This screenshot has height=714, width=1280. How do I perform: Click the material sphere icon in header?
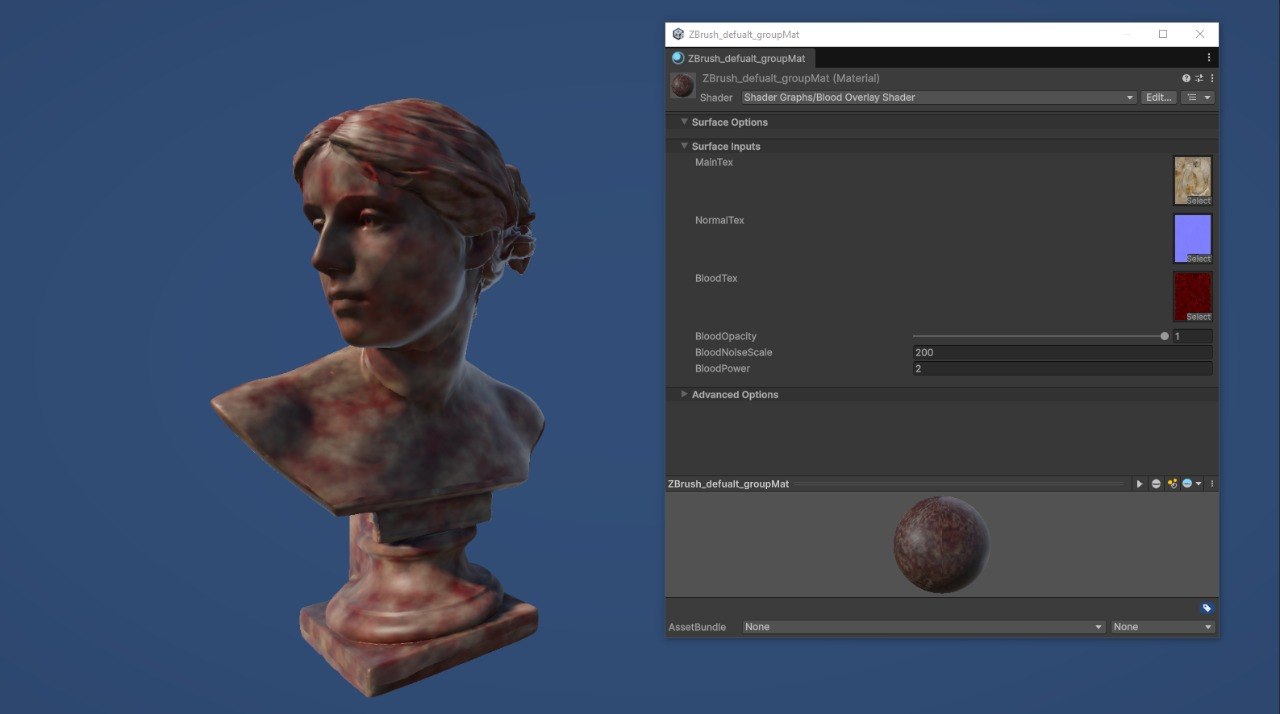tap(683, 87)
